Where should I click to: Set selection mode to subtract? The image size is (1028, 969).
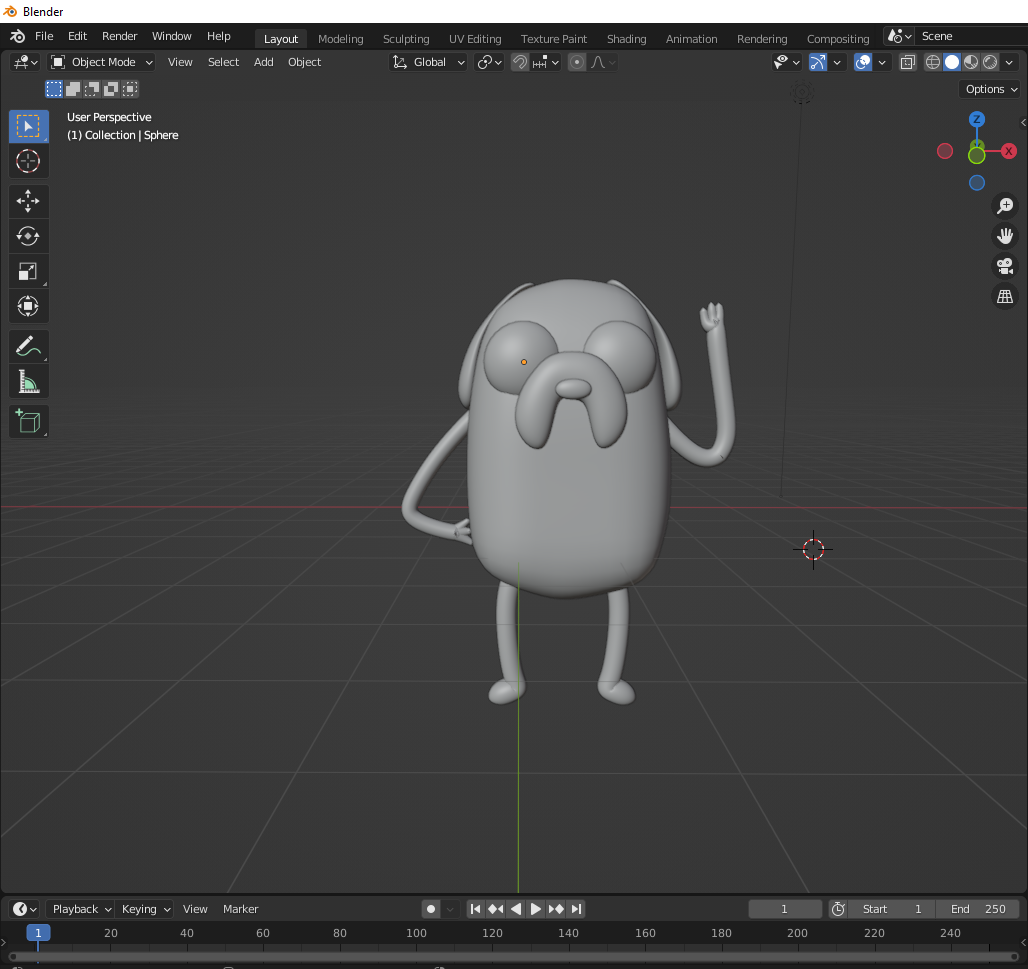click(x=92, y=89)
